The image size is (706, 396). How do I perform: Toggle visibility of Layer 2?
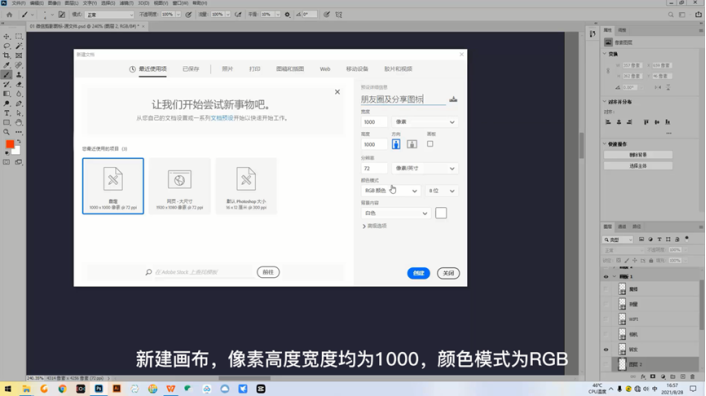coord(606,364)
